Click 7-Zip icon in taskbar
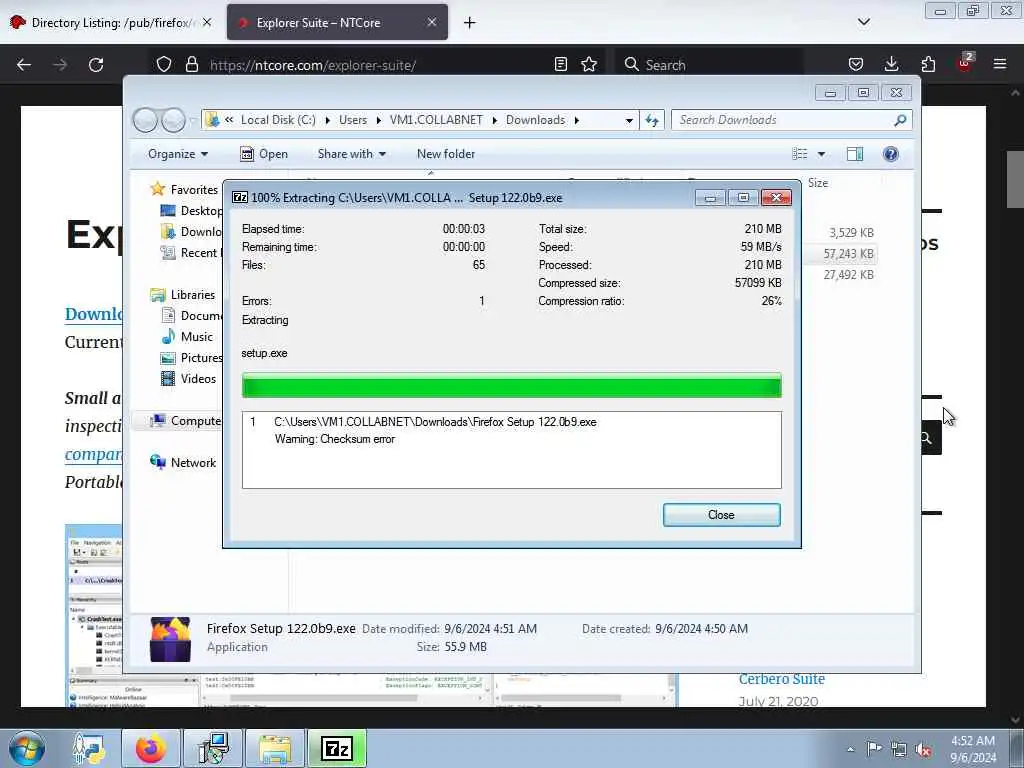Viewport: 1024px width, 768px height. tap(337, 748)
